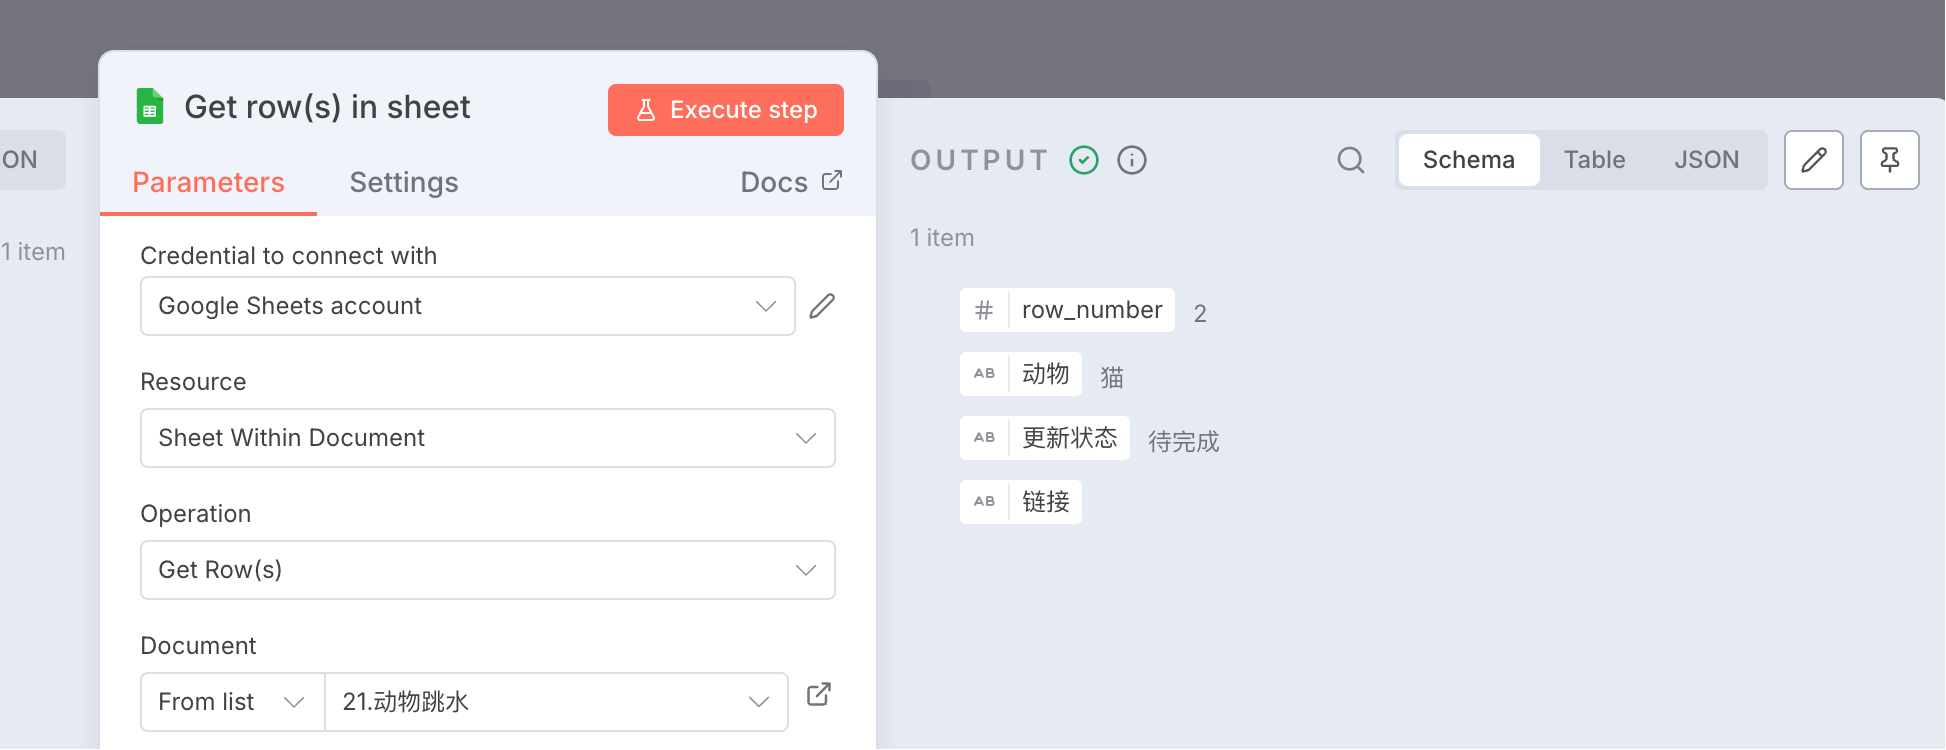The width and height of the screenshot is (1946, 750).
Task: Click the output info circle icon
Action: tap(1132, 160)
